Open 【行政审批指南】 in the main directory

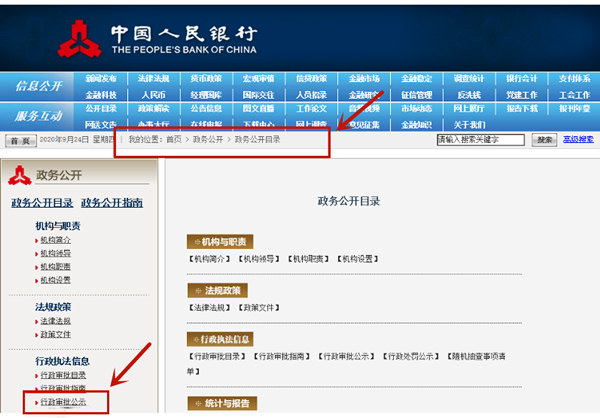click(x=281, y=356)
